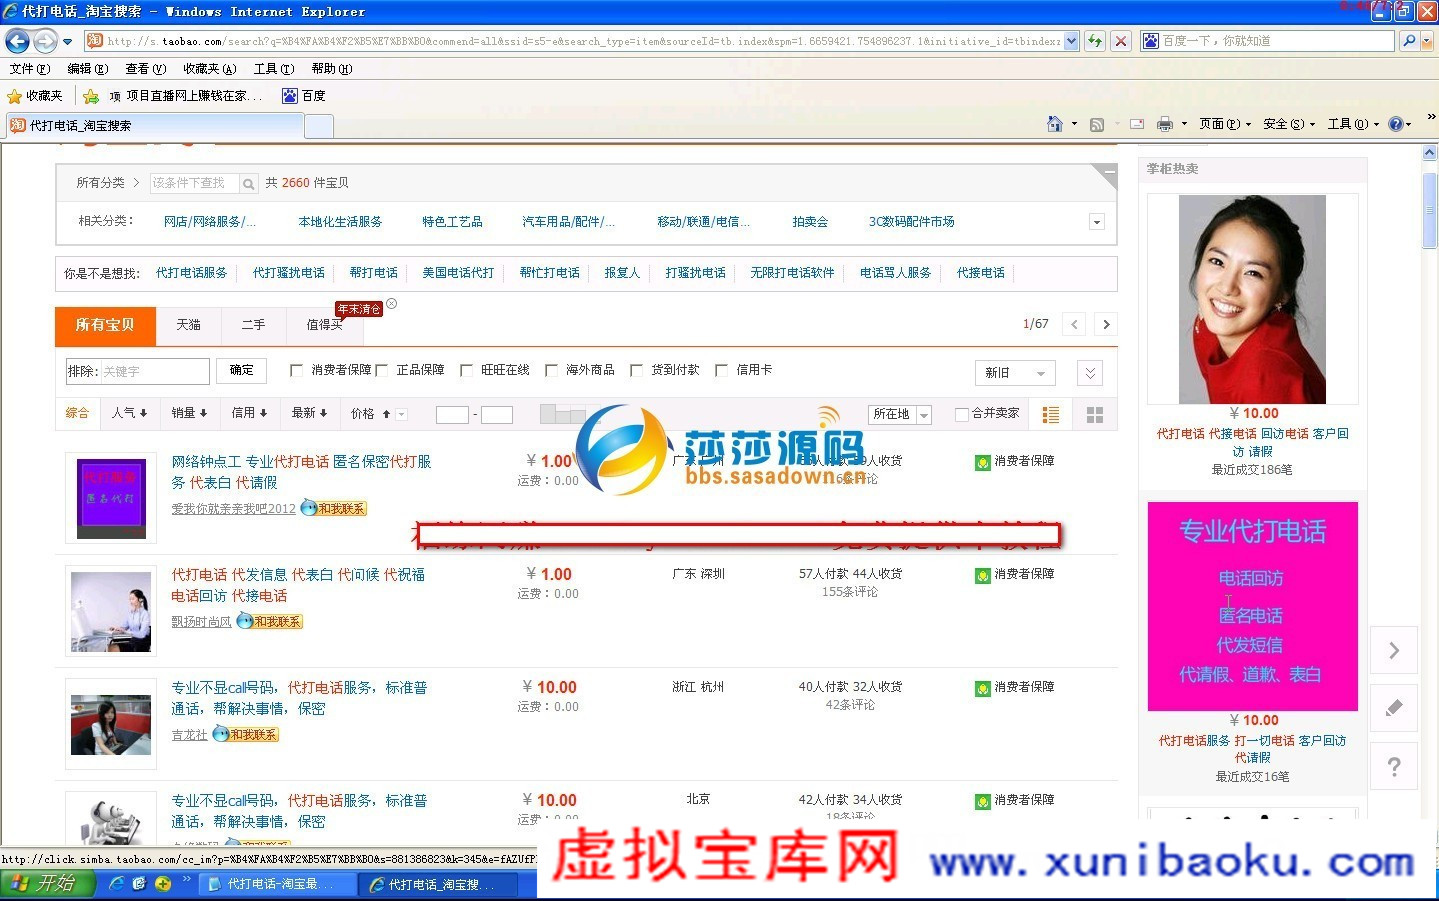
Task: Click the category search magnifier icon
Action: point(248,184)
